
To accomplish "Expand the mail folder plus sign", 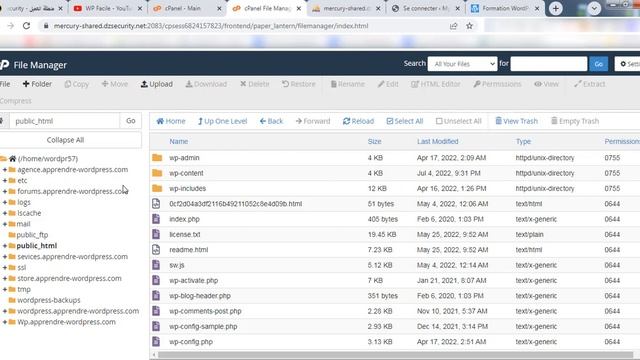I will [5, 224].
